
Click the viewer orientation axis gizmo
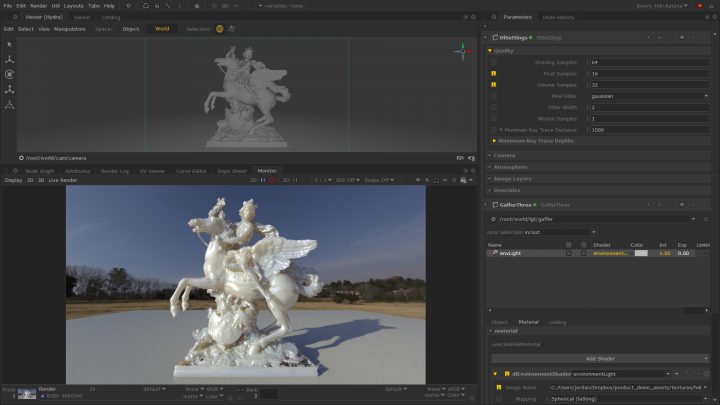coord(462,49)
